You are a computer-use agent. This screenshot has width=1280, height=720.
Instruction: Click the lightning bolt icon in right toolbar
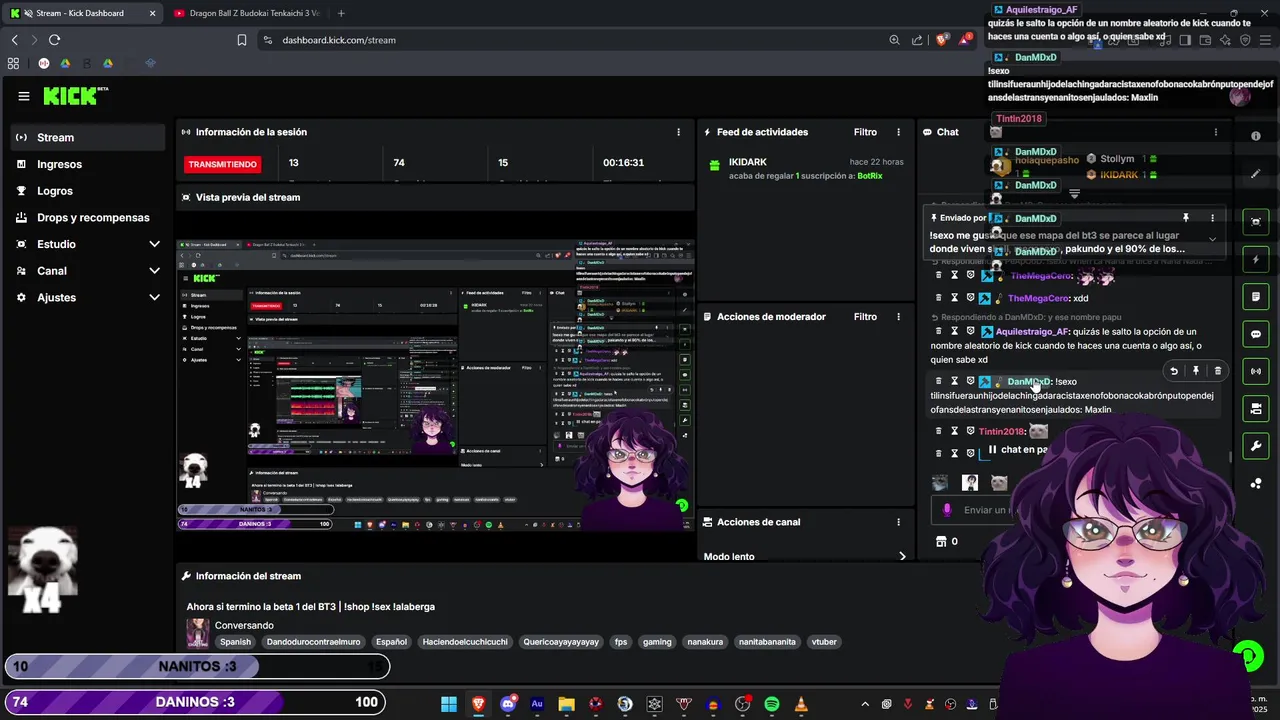pos(1256,259)
